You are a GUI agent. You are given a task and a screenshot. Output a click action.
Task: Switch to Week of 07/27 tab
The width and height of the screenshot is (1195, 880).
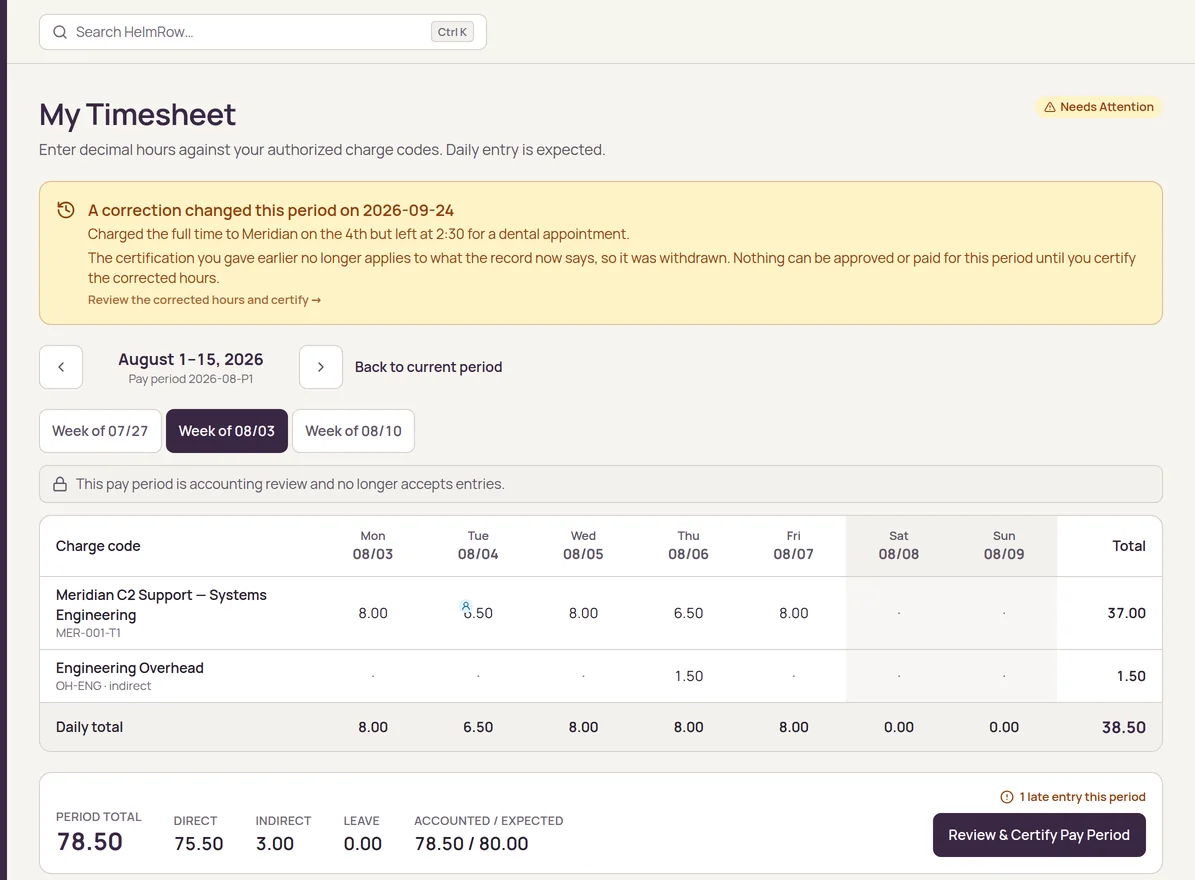pos(101,431)
